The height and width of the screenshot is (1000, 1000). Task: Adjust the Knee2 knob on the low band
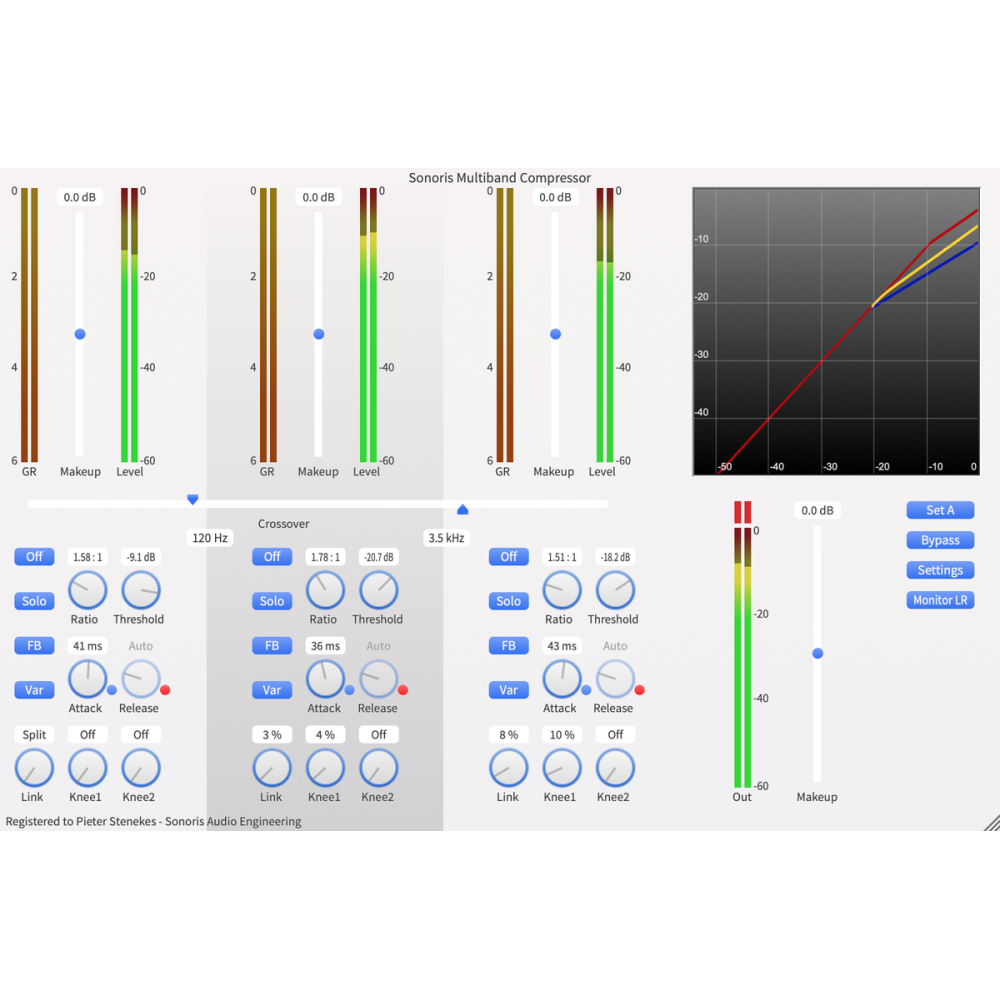(x=140, y=766)
